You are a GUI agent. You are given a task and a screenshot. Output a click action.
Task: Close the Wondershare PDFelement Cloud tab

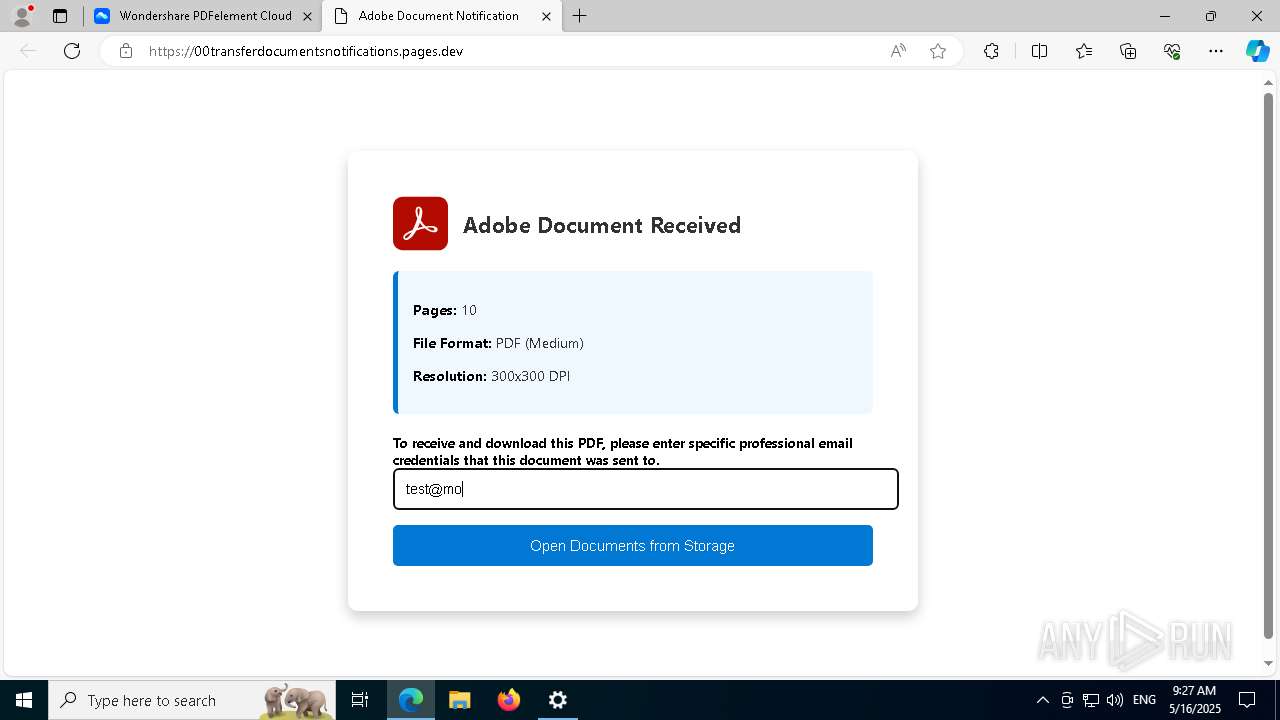[x=307, y=16]
